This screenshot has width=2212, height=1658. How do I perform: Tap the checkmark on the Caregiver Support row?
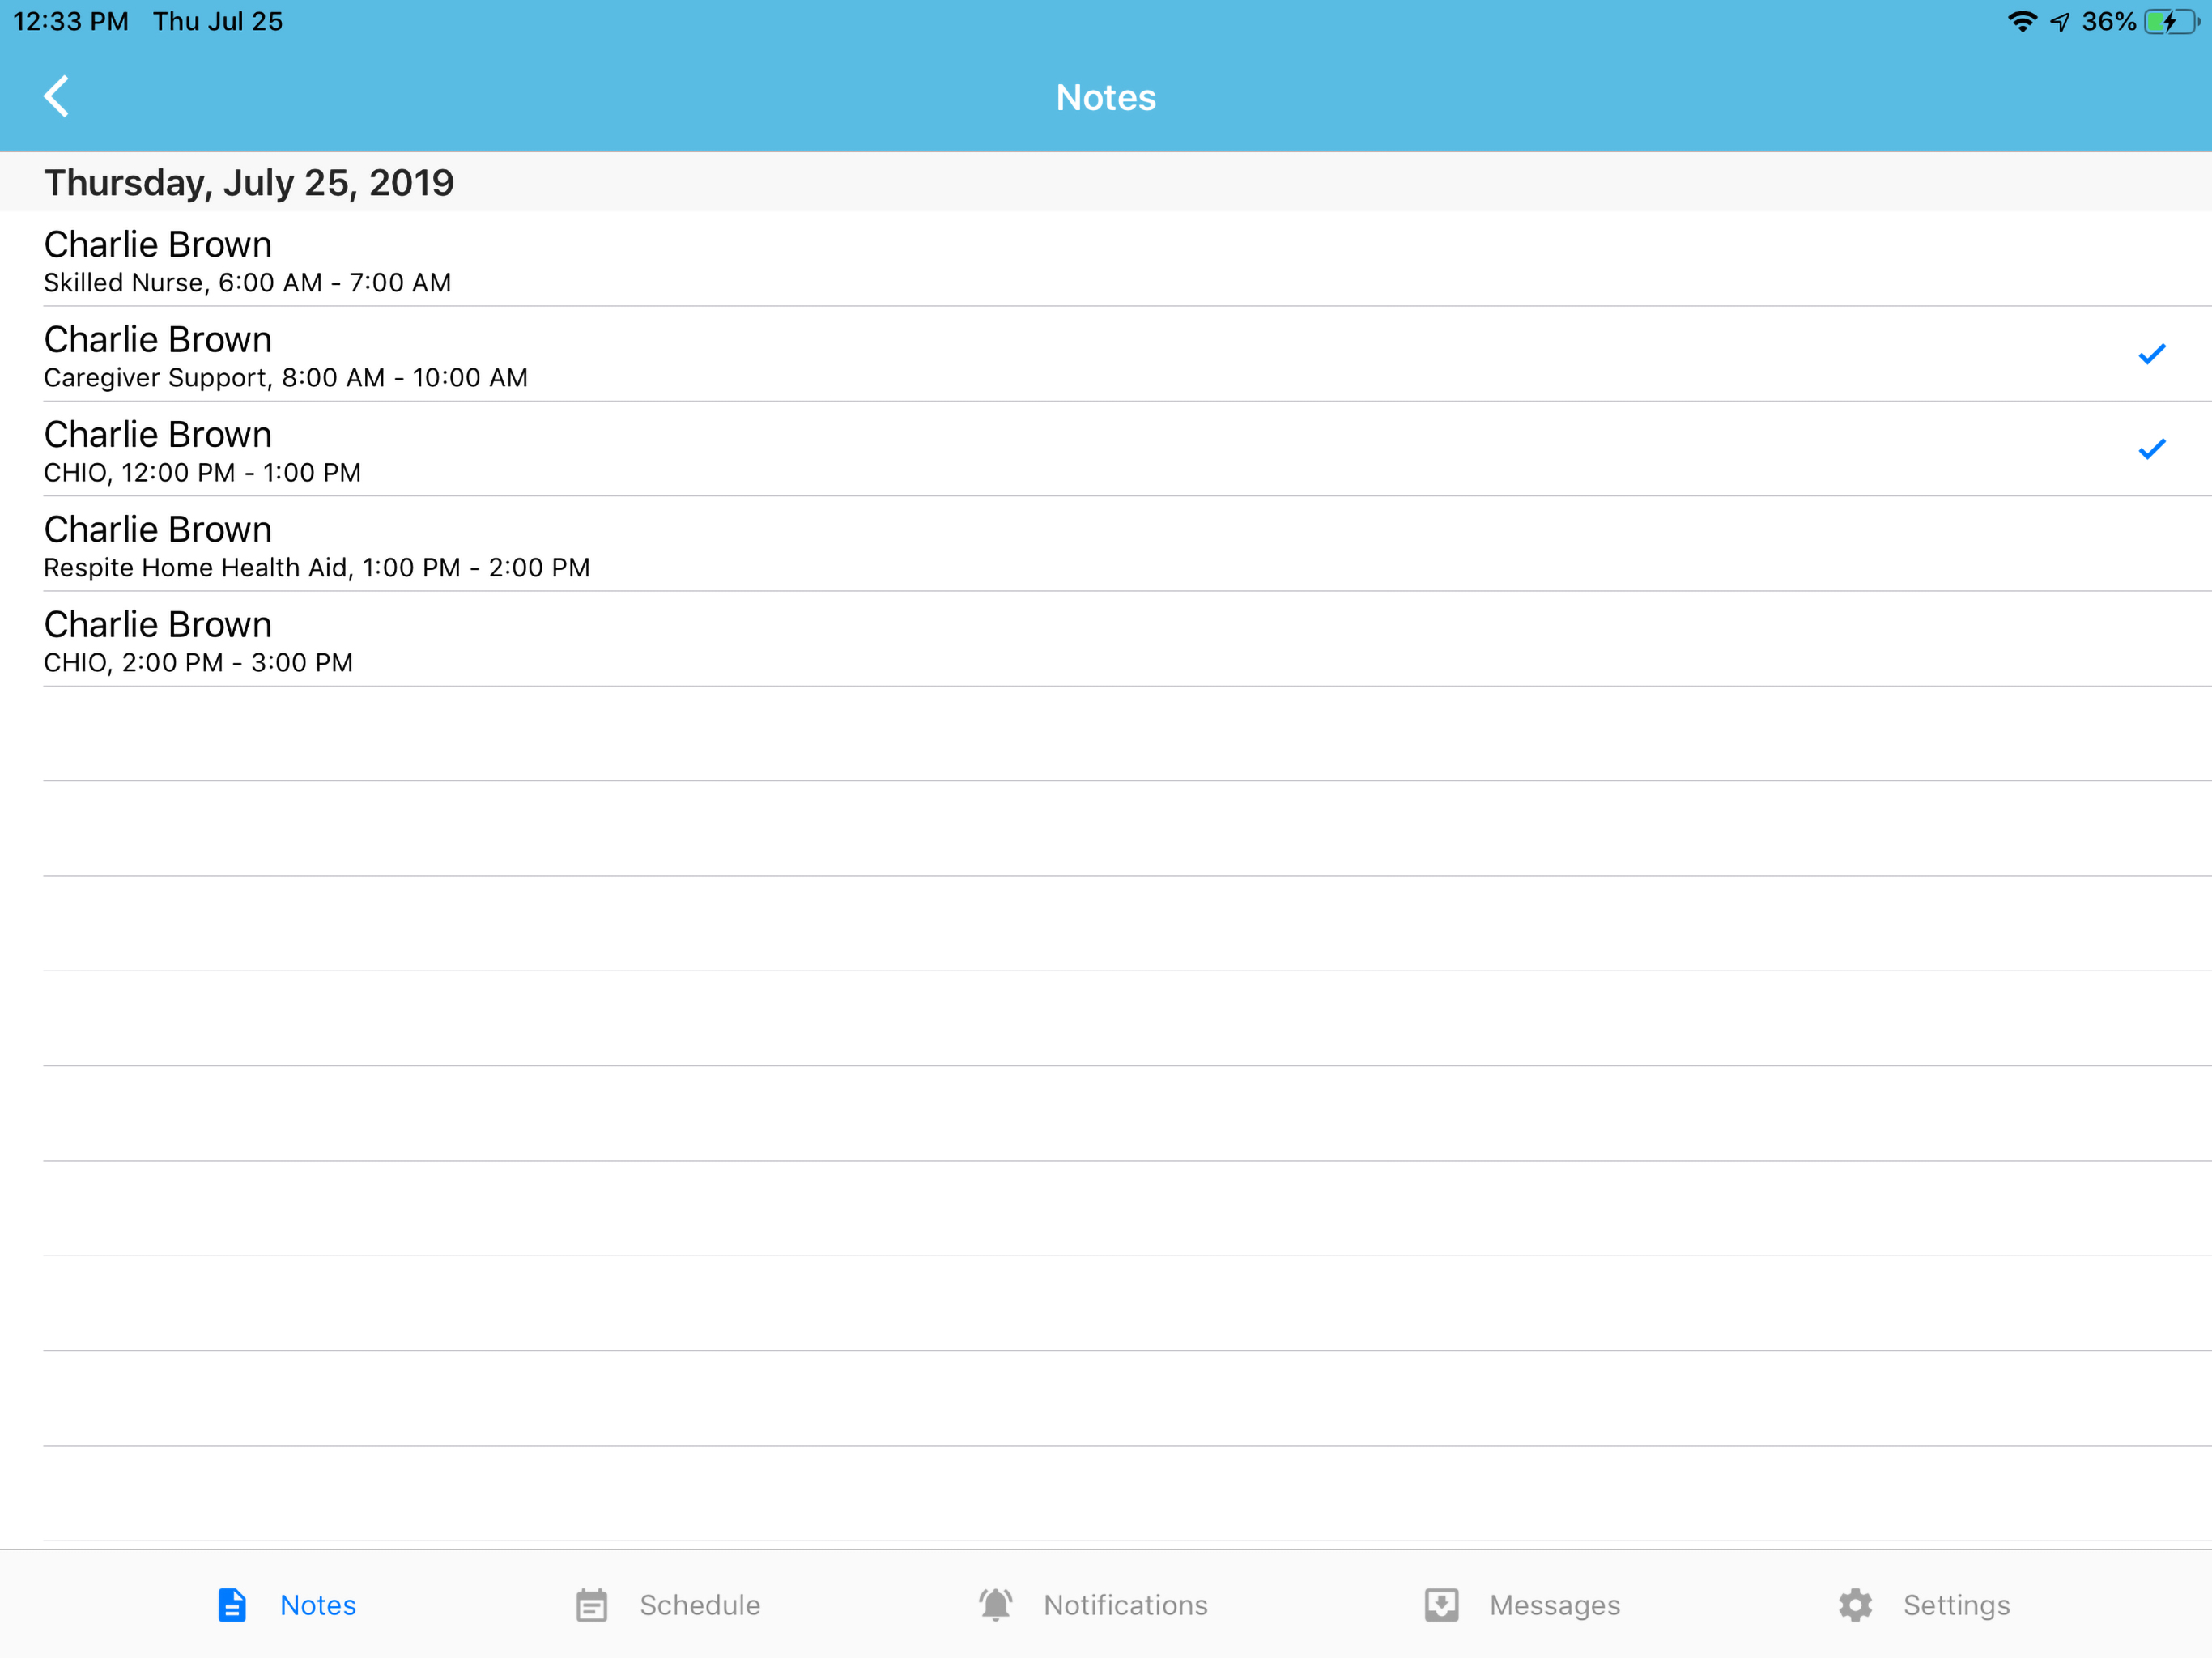click(2151, 354)
